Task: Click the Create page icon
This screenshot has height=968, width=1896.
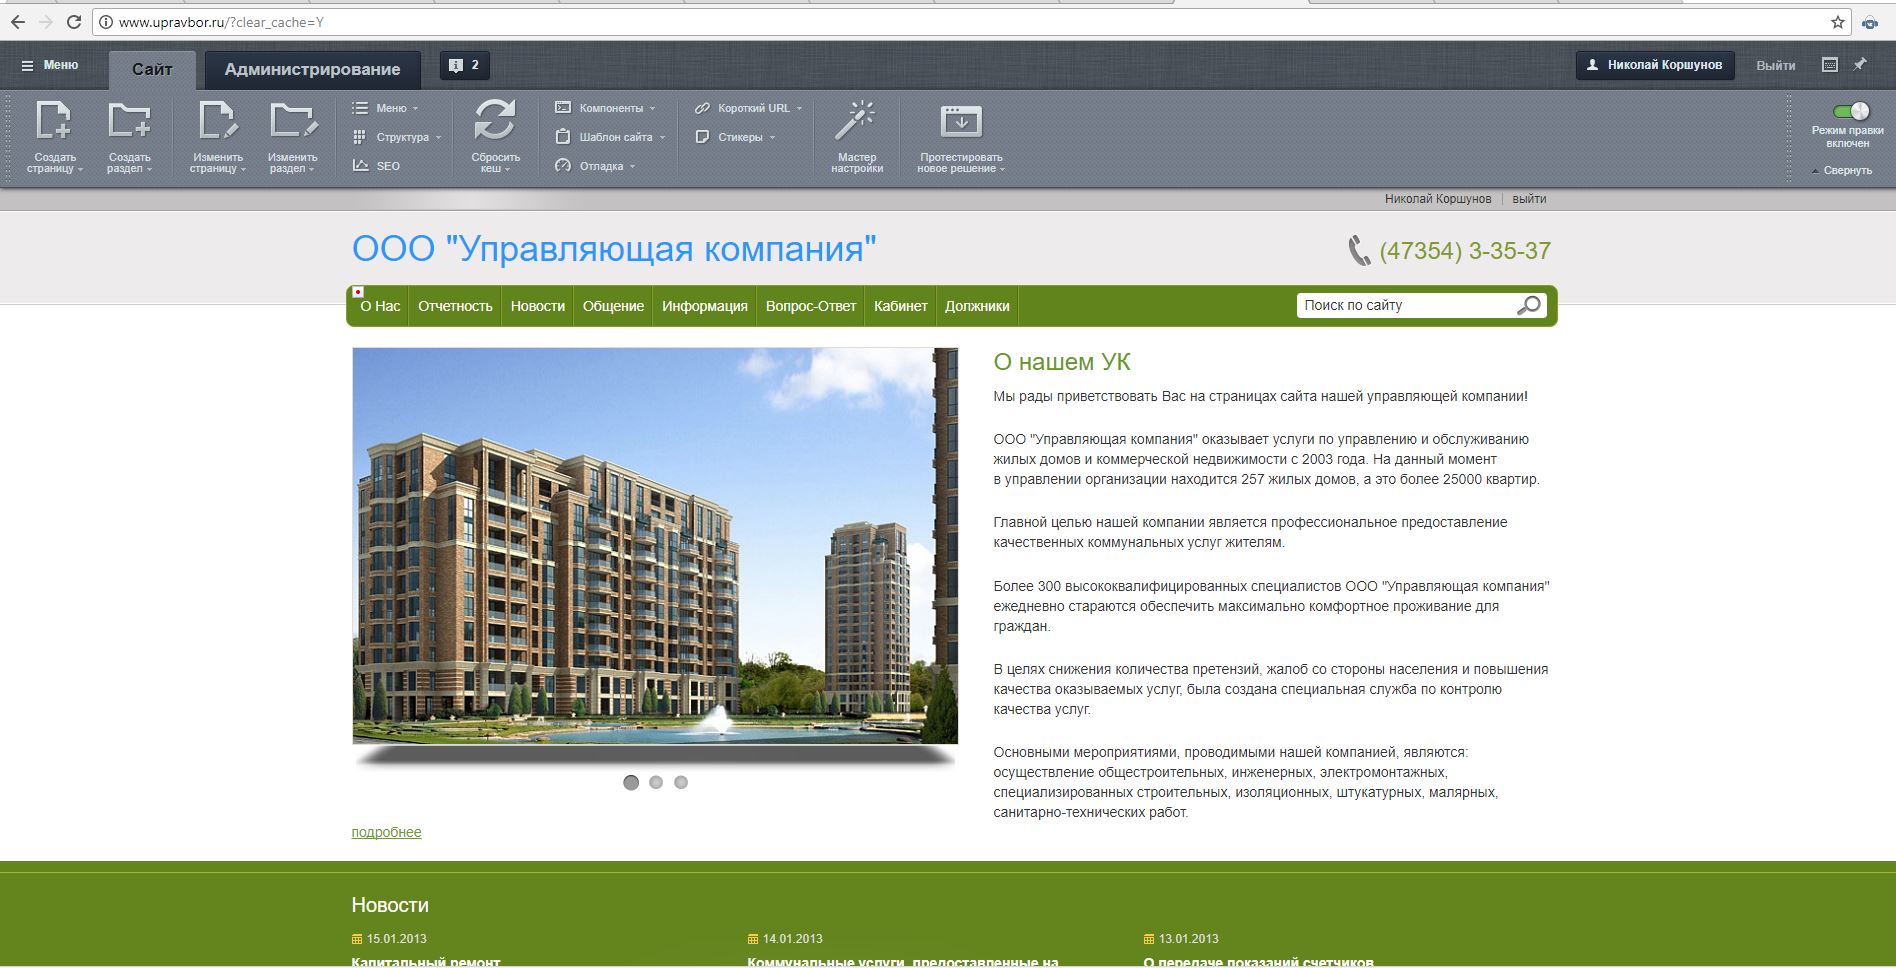Action: click(x=54, y=120)
